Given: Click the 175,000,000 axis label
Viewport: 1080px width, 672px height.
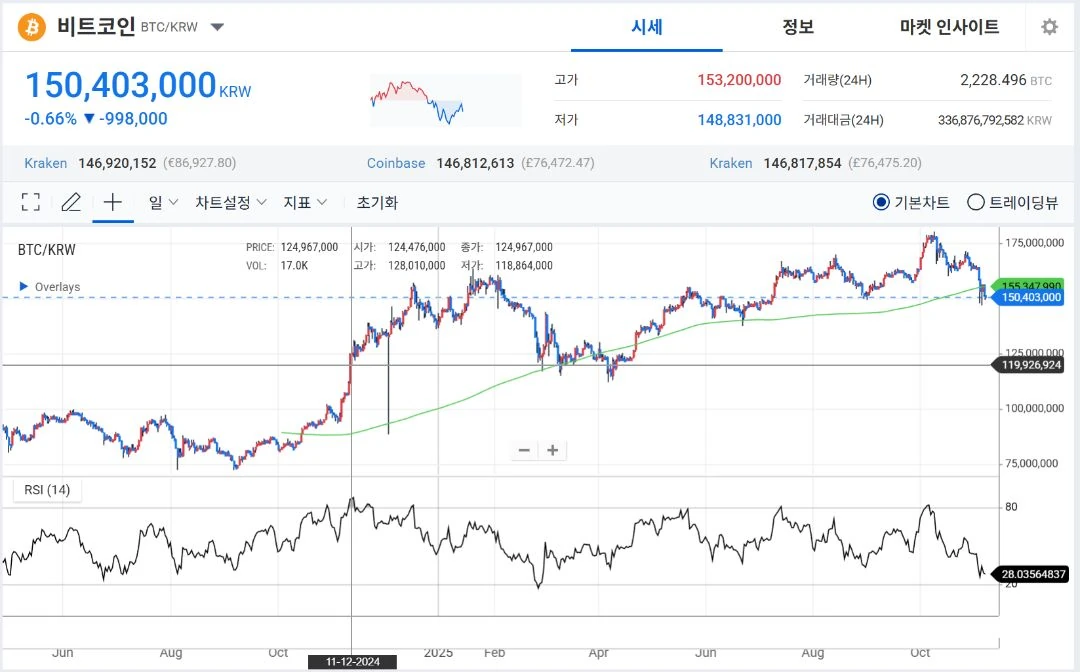Looking at the screenshot, I should pyautogui.click(x=1034, y=242).
